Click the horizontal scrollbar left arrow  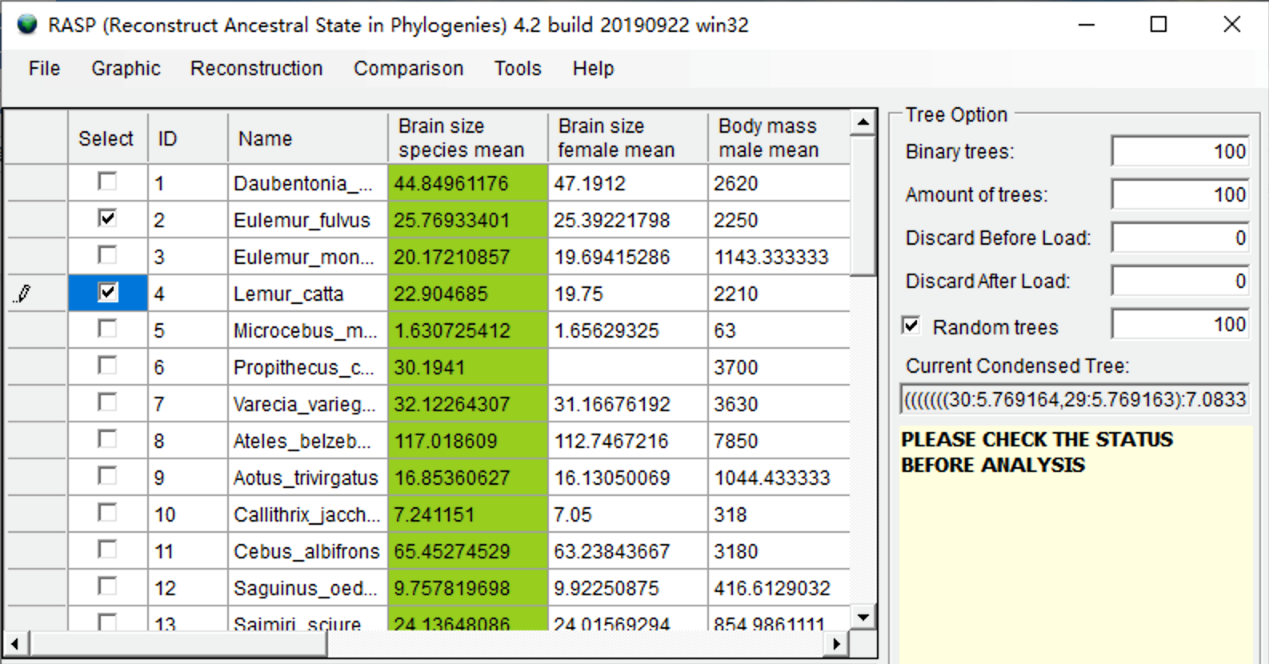click(x=13, y=642)
